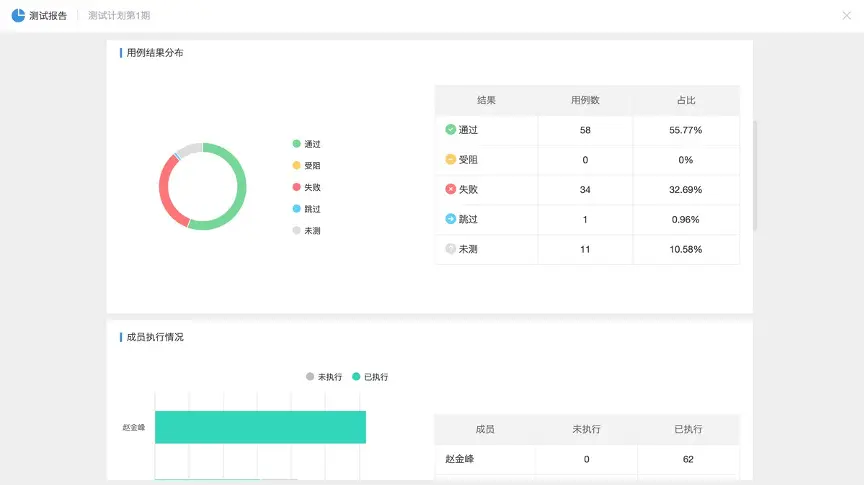864x485 pixels.
Task: Click the 用例结果分布 section heading
Action: 155,53
